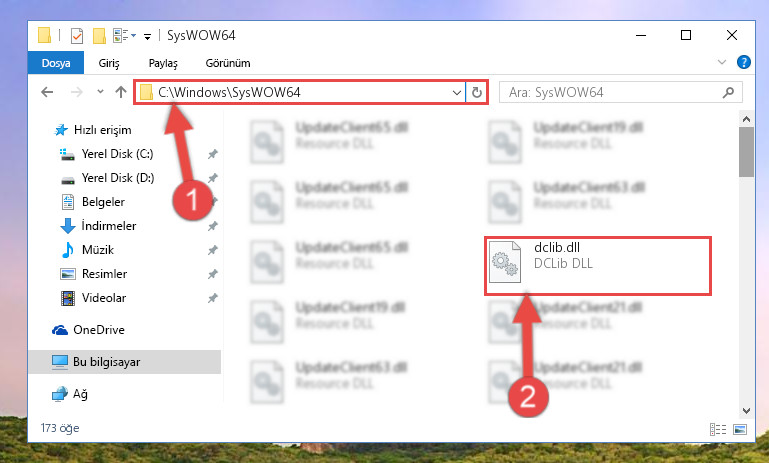Click the search magnifier icon
Image resolution: width=769 pixels, height=463 pixels.
click(x=728, y=92)
